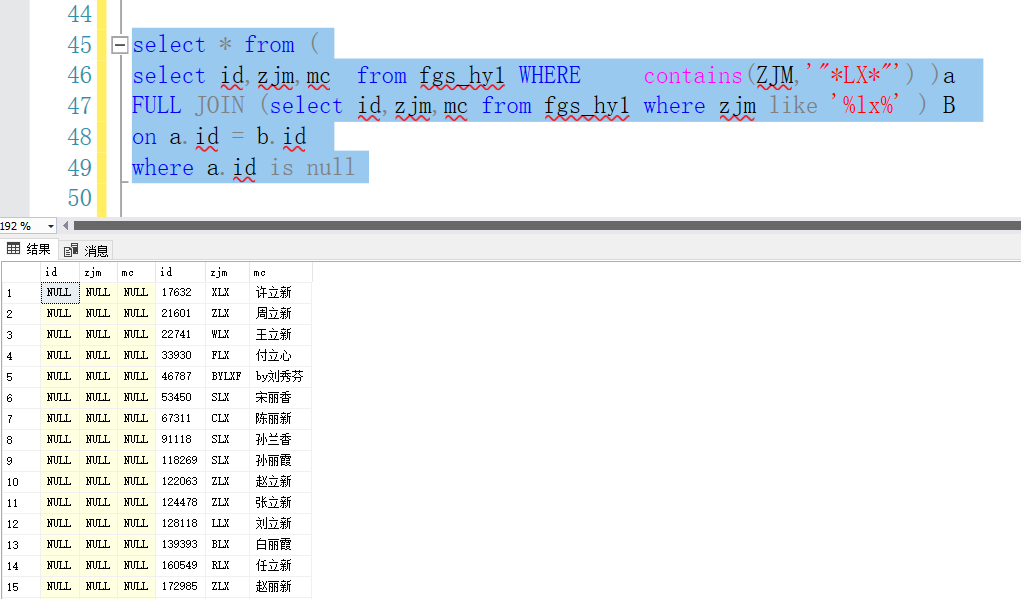Click the mc cell 周立新

281,314
